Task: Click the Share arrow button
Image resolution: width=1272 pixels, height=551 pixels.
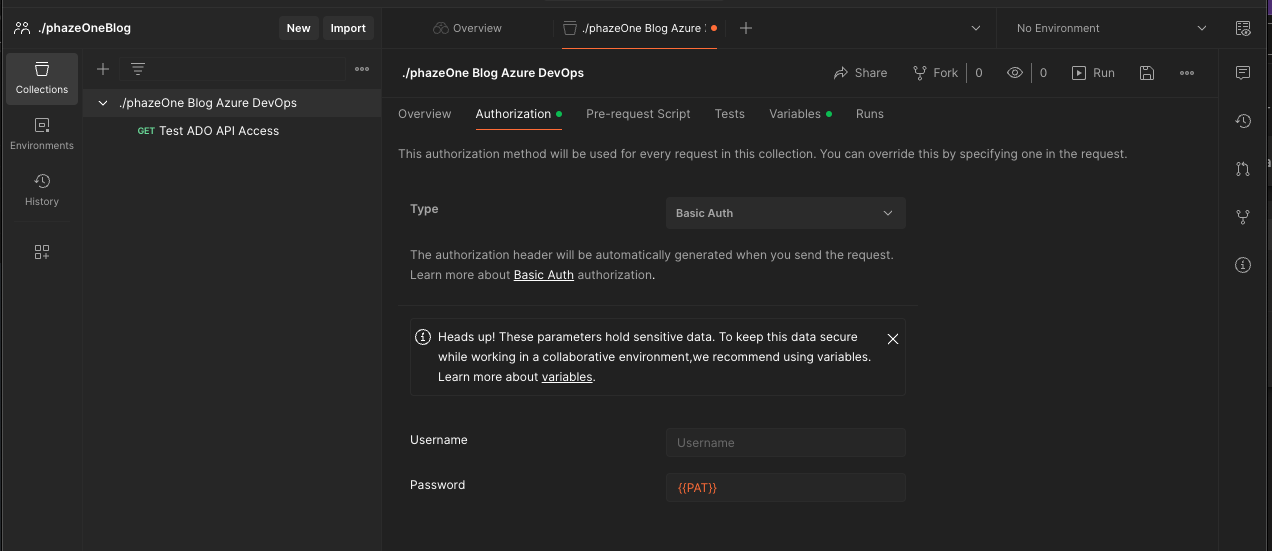Action: (860, 73)
